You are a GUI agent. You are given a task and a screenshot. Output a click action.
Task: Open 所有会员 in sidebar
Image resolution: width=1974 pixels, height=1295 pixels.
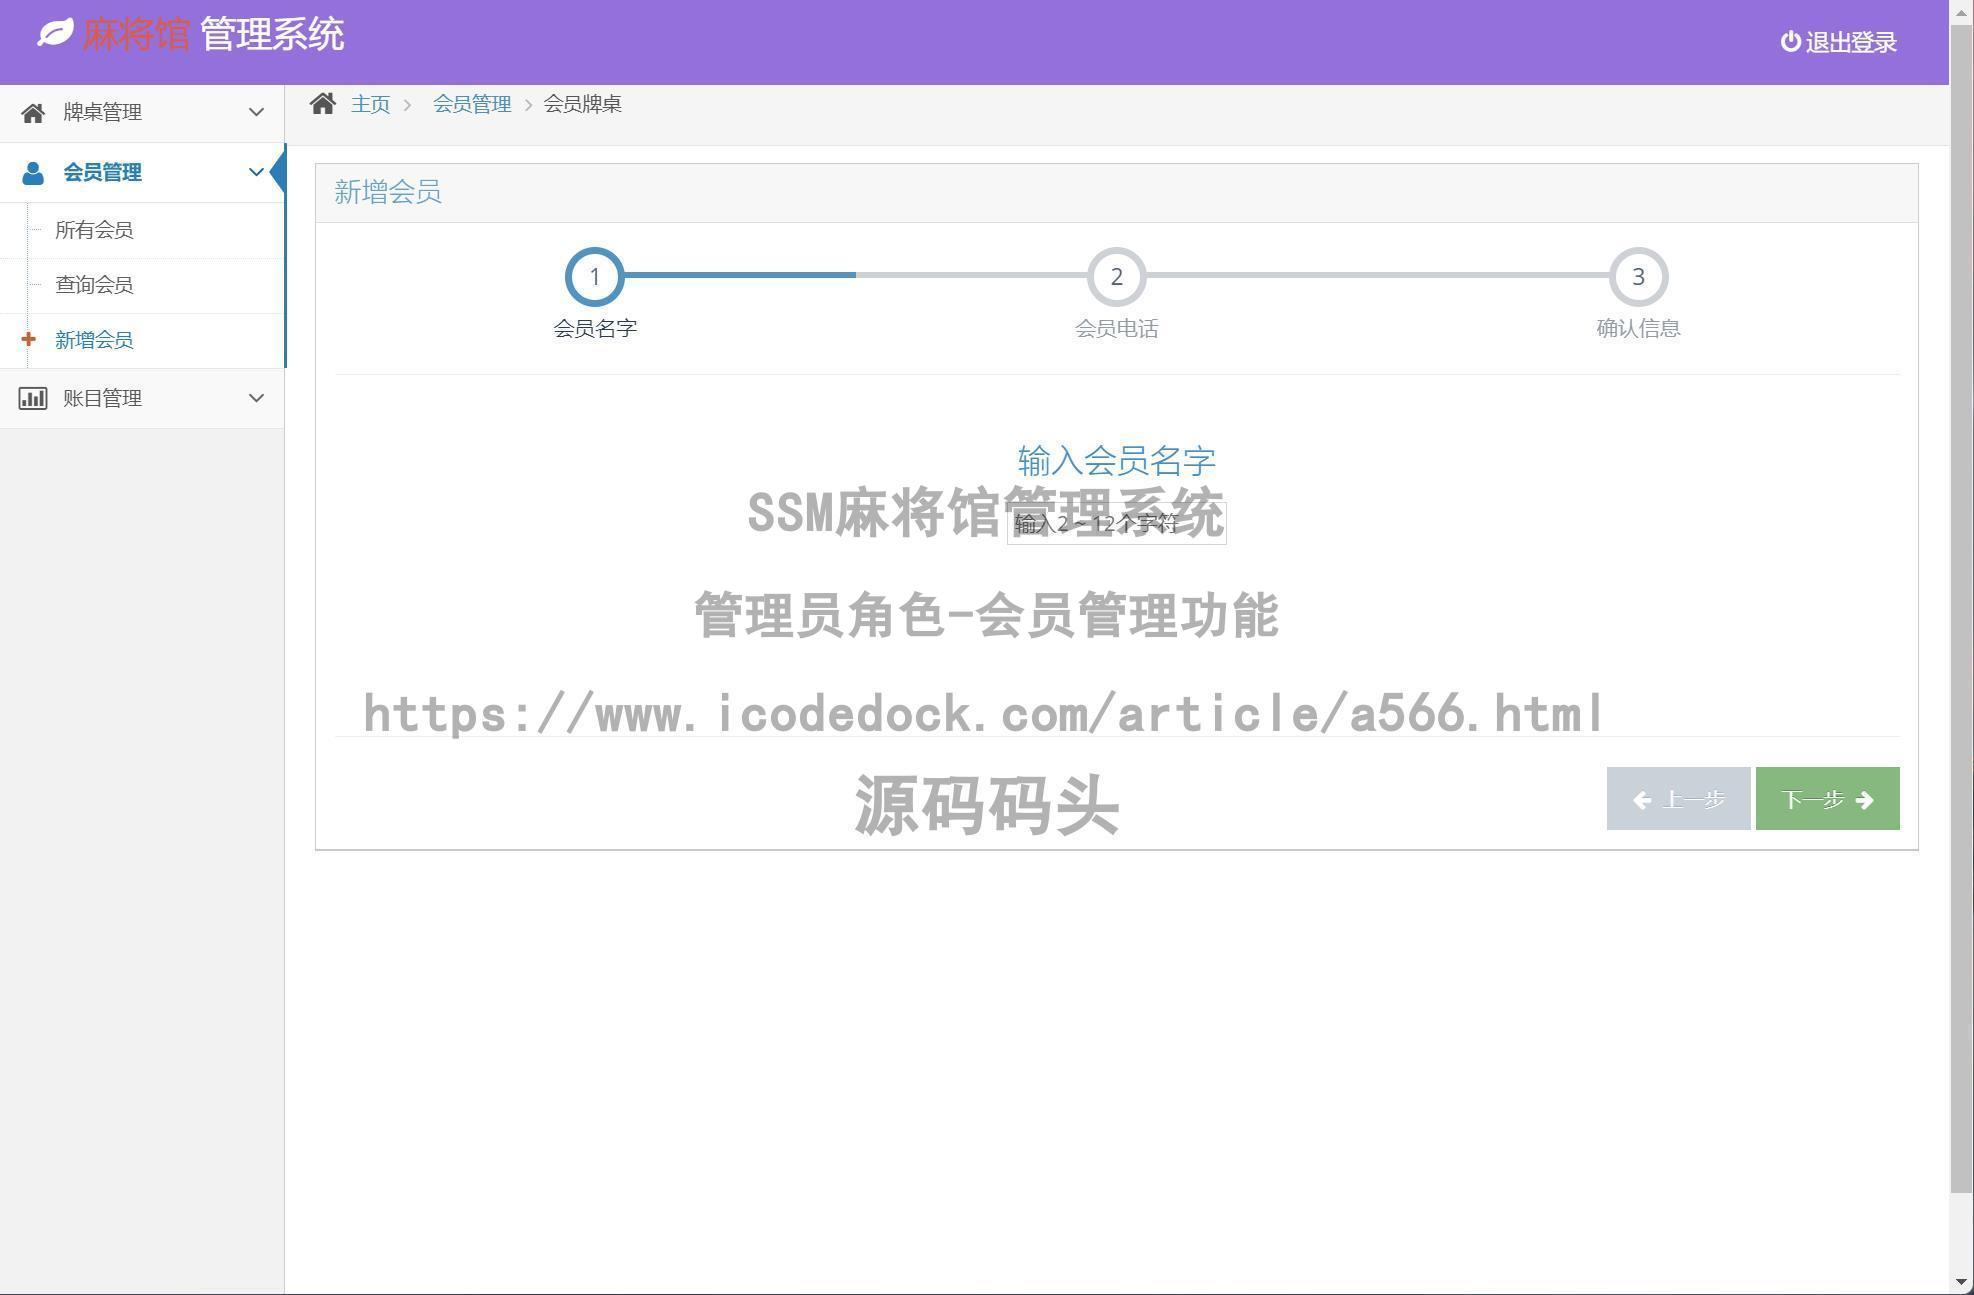tap(94, 230)
